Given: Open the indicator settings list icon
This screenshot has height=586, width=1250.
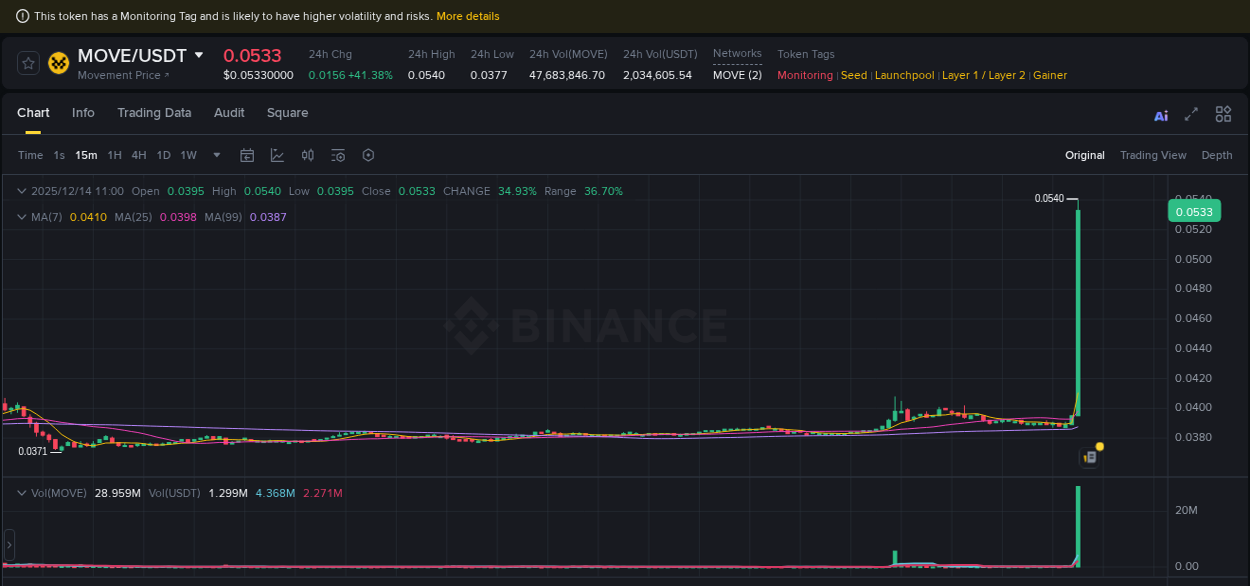Looking at the screenshot, I should pos(337,155).
